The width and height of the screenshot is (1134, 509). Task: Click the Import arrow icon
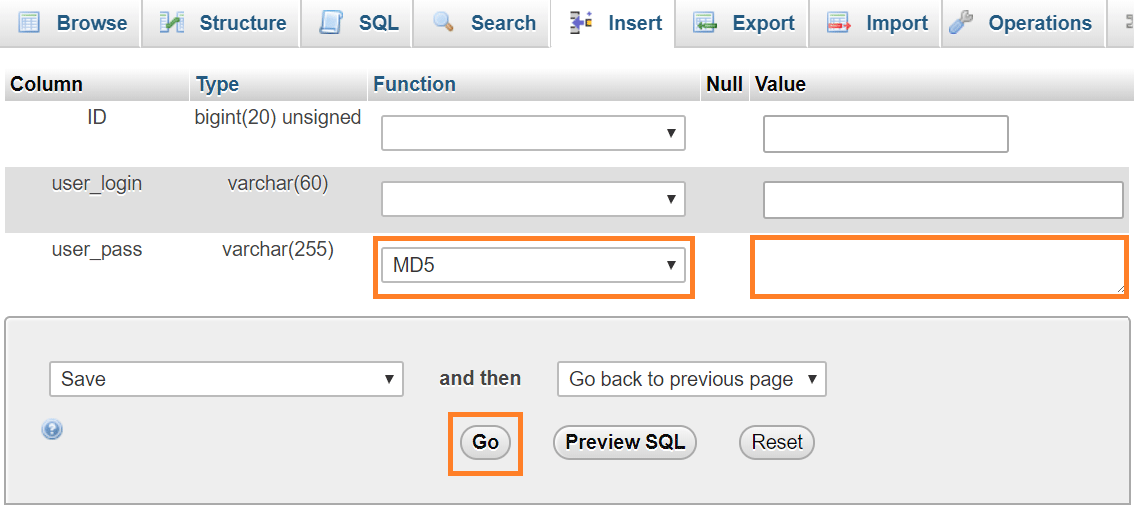(x=839, y=22)
